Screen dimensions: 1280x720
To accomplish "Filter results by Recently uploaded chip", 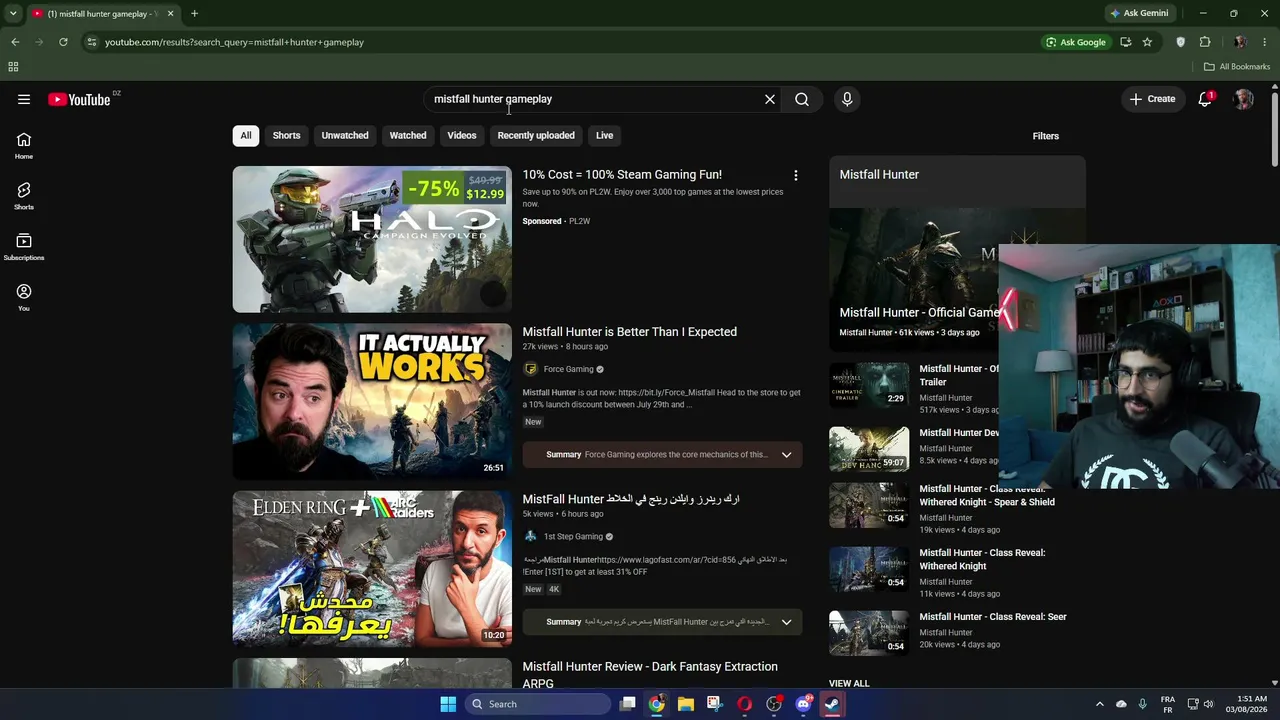I will tap(536, 136).
